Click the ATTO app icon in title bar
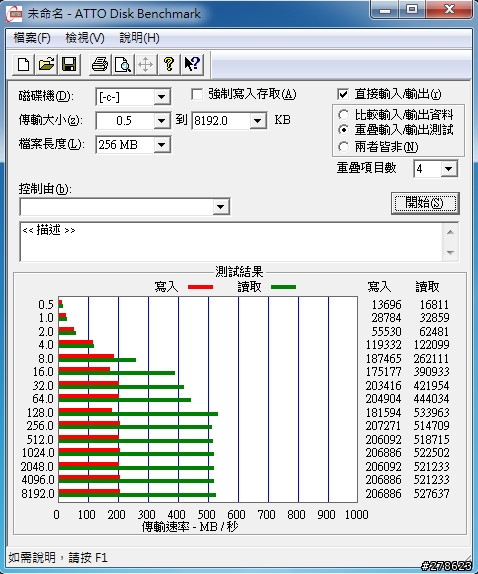478x574 pixels. point(14,14)
